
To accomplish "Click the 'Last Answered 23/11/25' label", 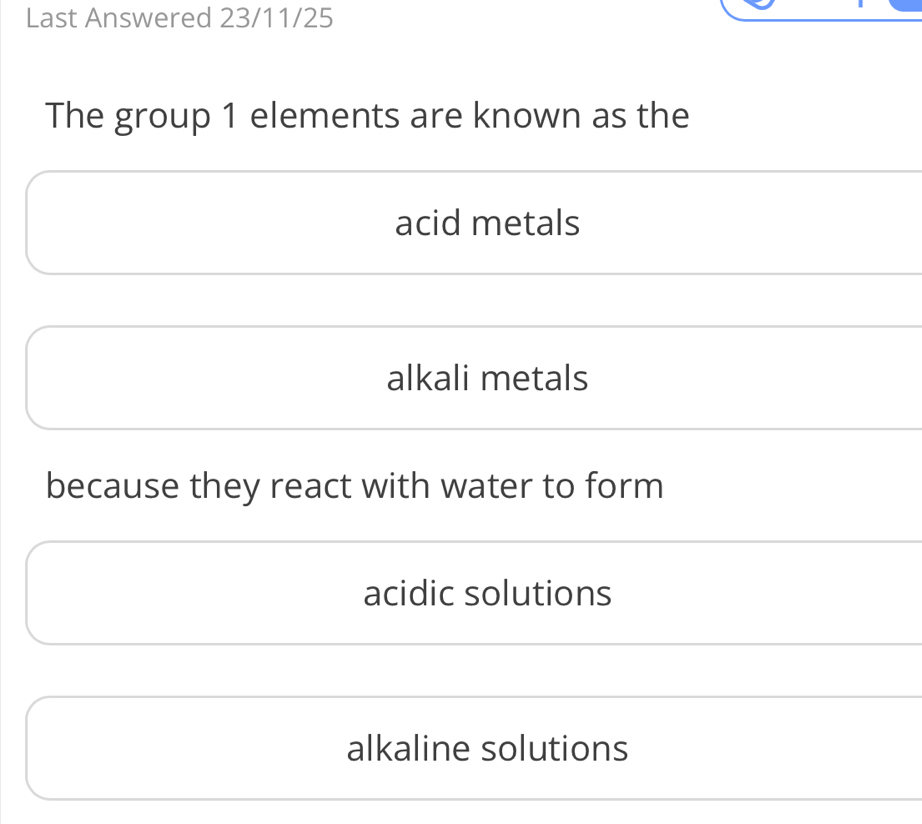I will [181, 17].
